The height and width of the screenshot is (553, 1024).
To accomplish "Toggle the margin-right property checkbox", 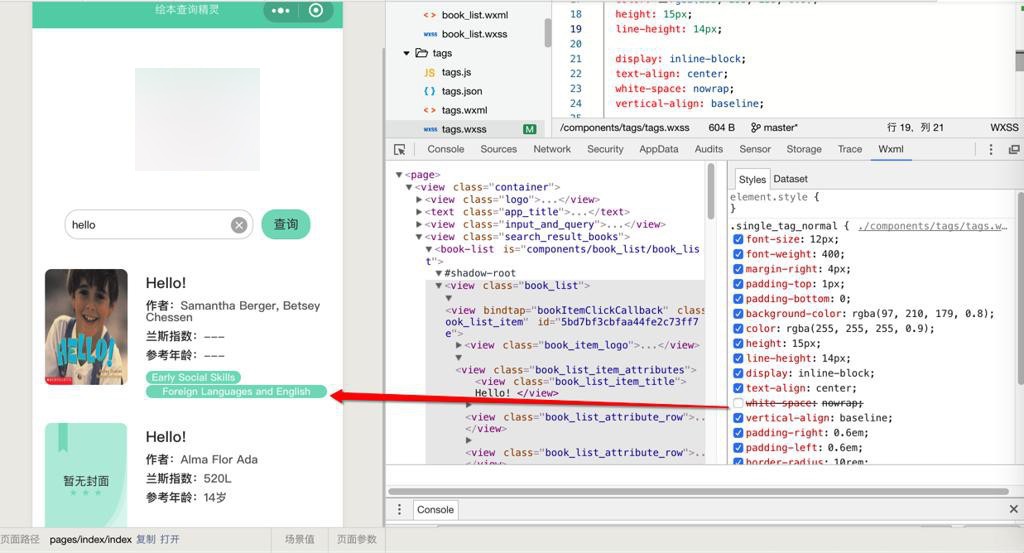I will click(738, 269).
